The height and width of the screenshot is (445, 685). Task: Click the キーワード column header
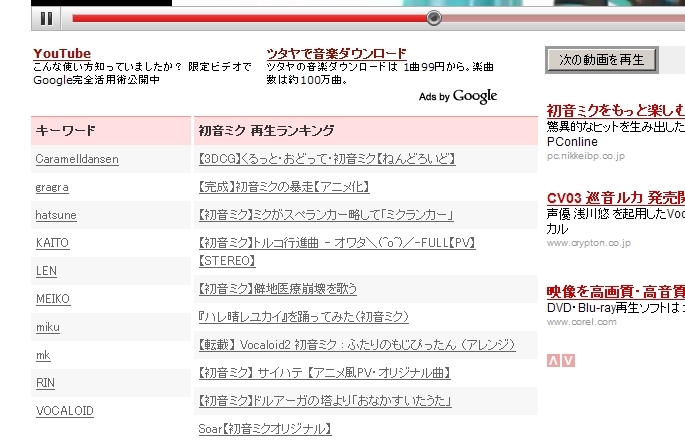(x=111, y=131)
